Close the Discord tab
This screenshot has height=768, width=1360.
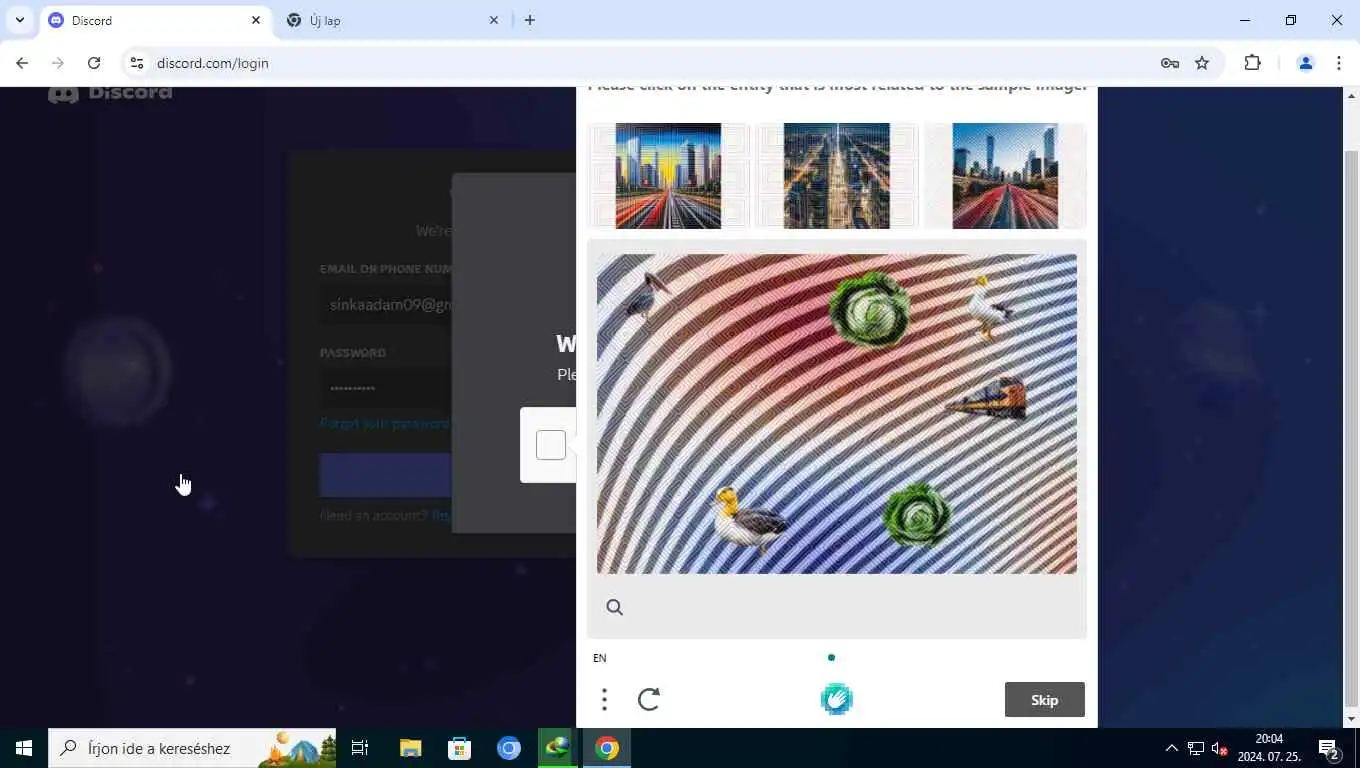point(256,20)
